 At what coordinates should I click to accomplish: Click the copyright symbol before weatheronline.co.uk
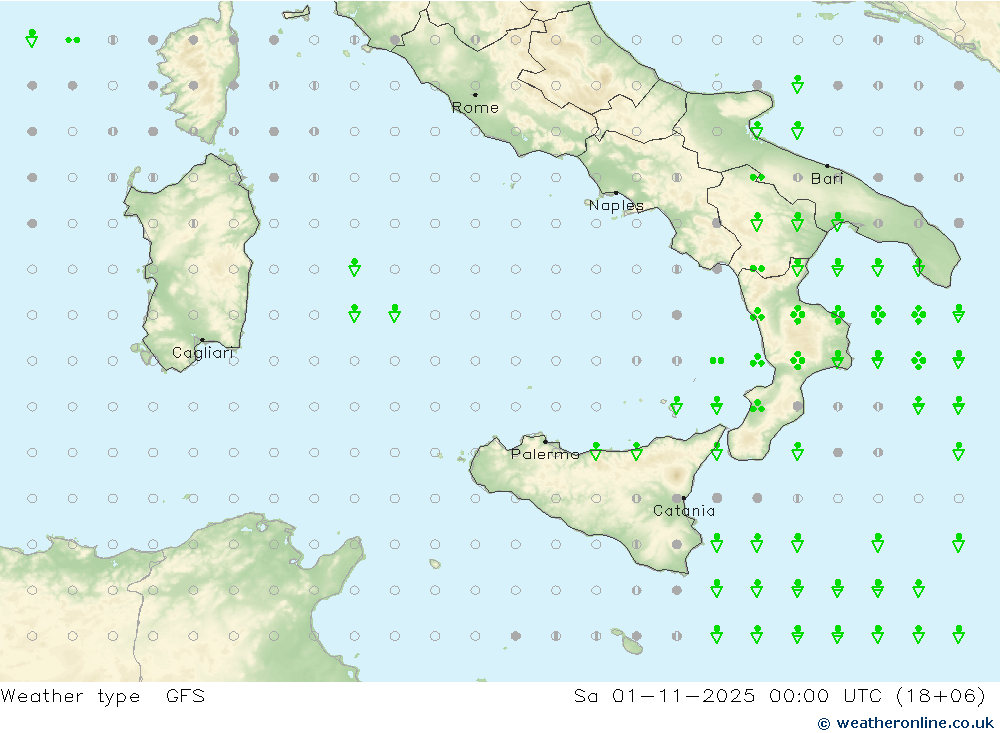[x=824, y=723]
